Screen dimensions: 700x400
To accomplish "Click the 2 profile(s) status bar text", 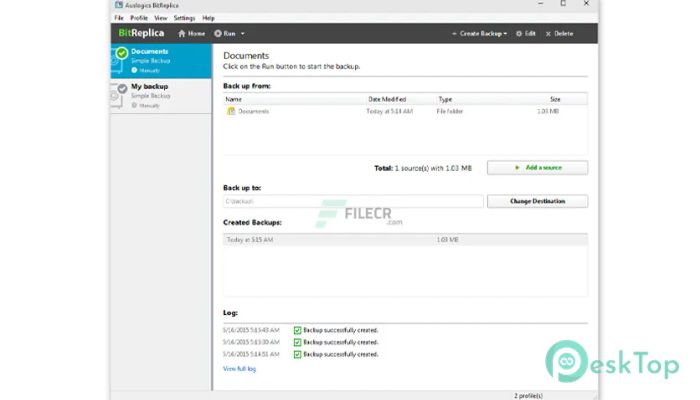I will tap(528, 396).
